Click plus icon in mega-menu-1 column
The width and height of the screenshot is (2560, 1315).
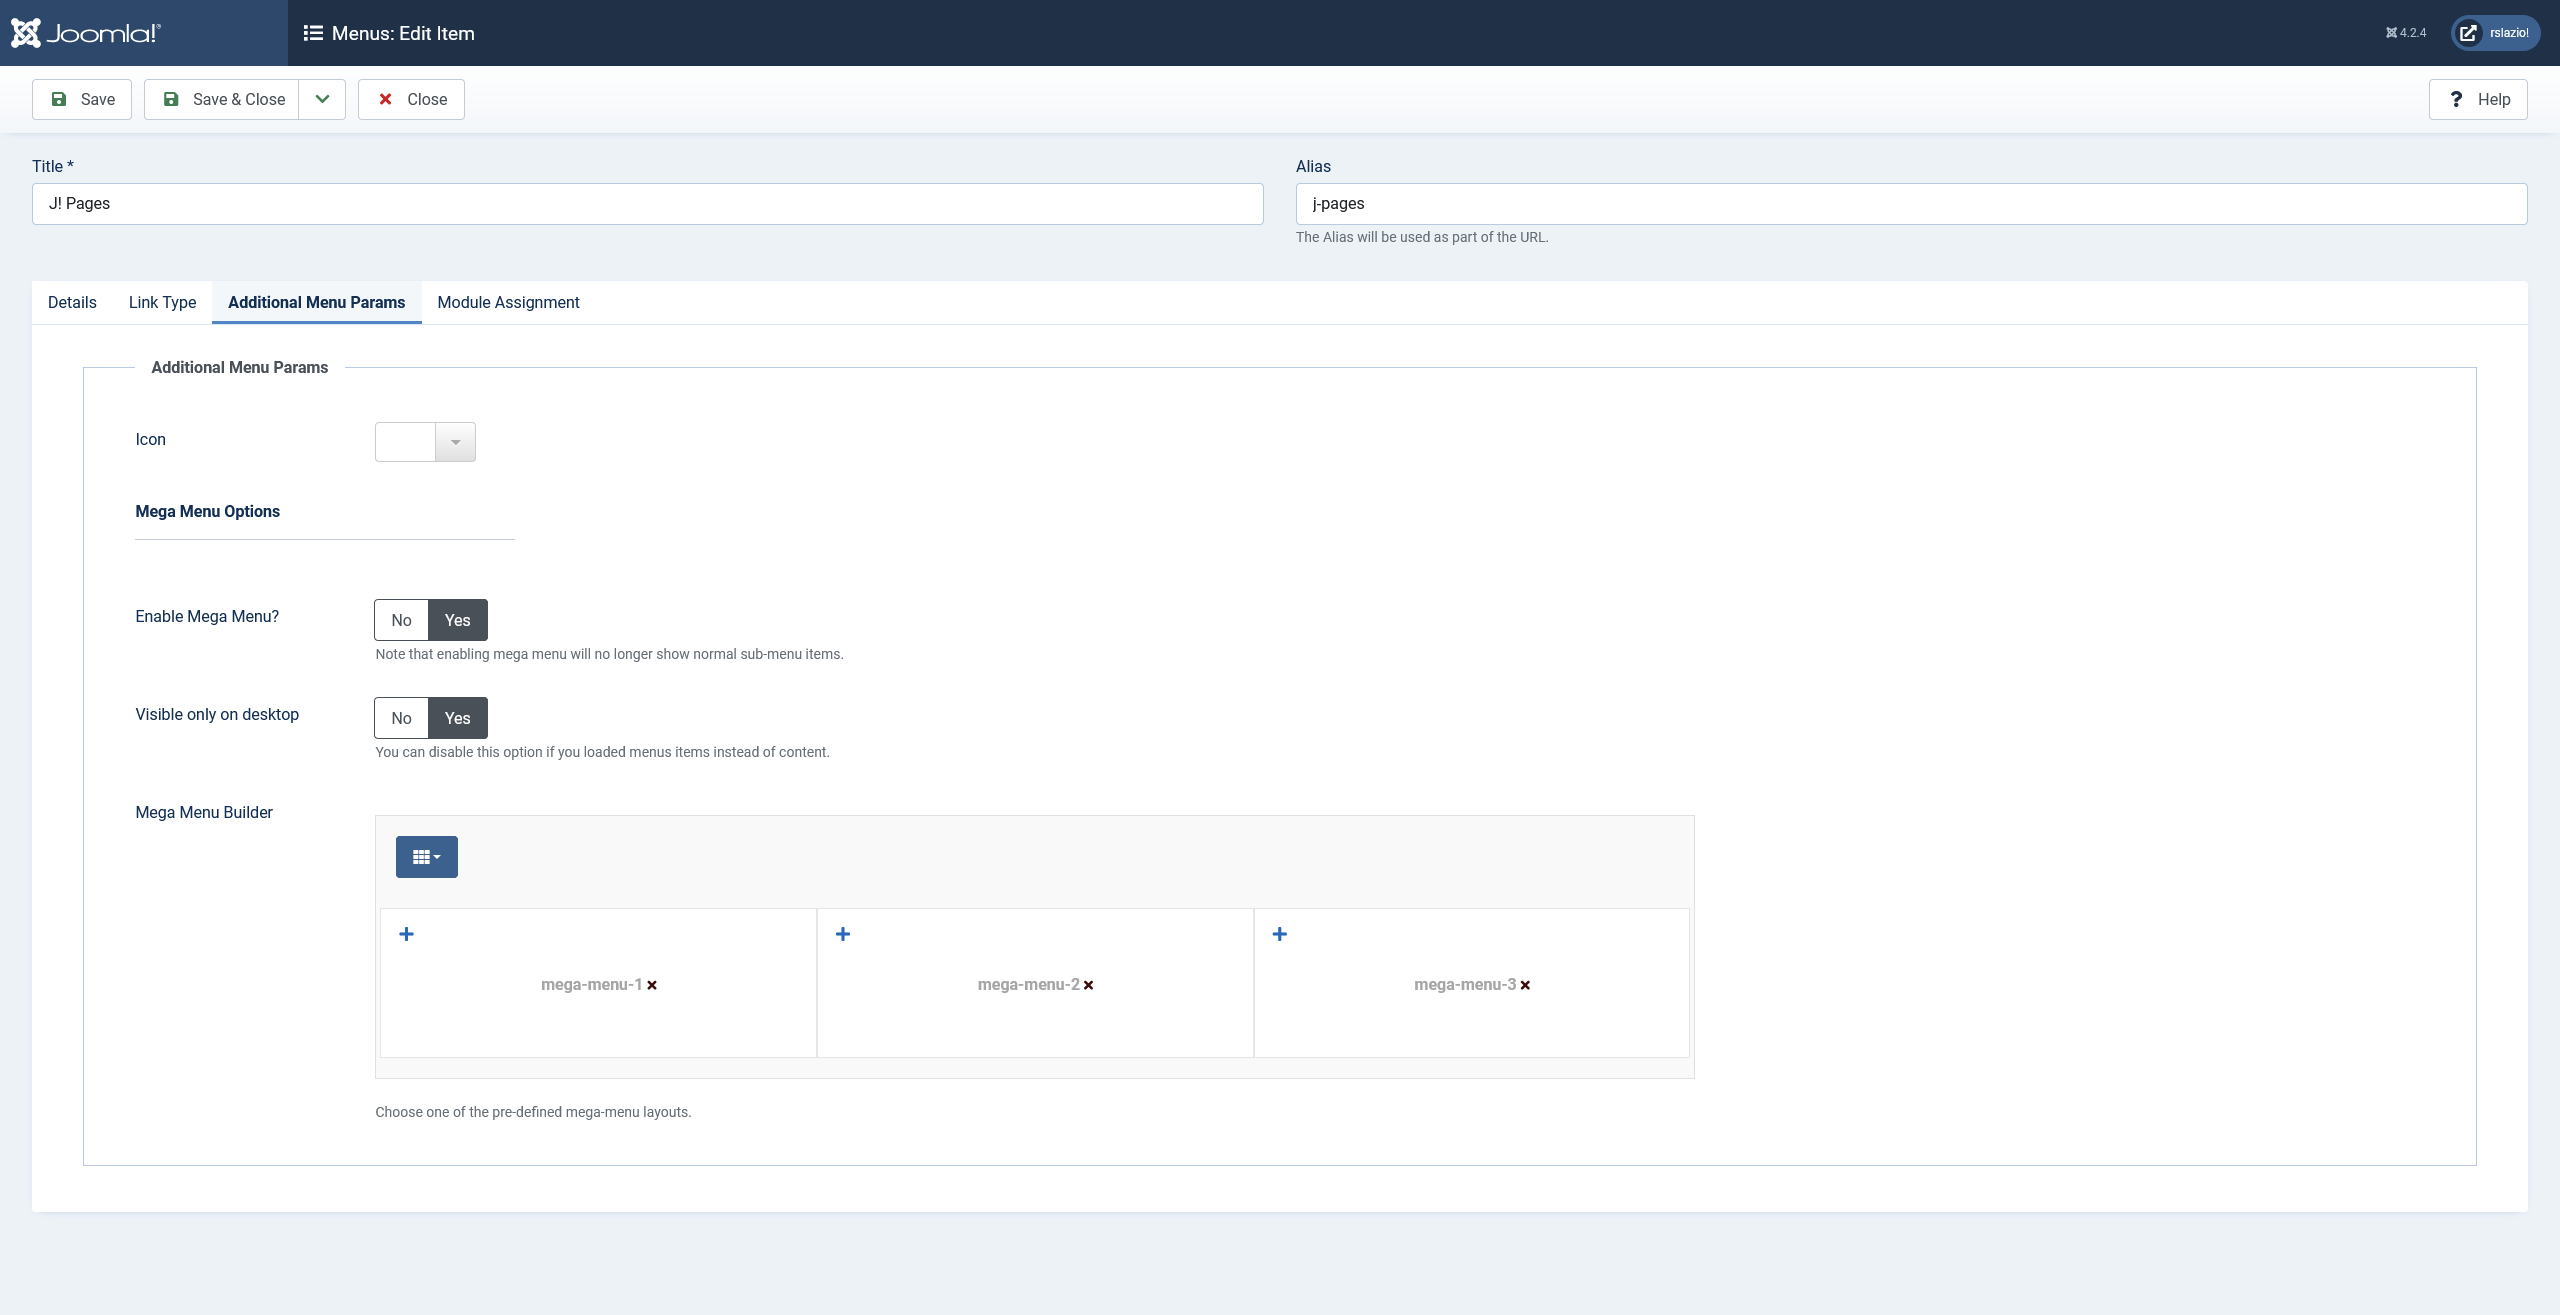[x=407, y=934]
